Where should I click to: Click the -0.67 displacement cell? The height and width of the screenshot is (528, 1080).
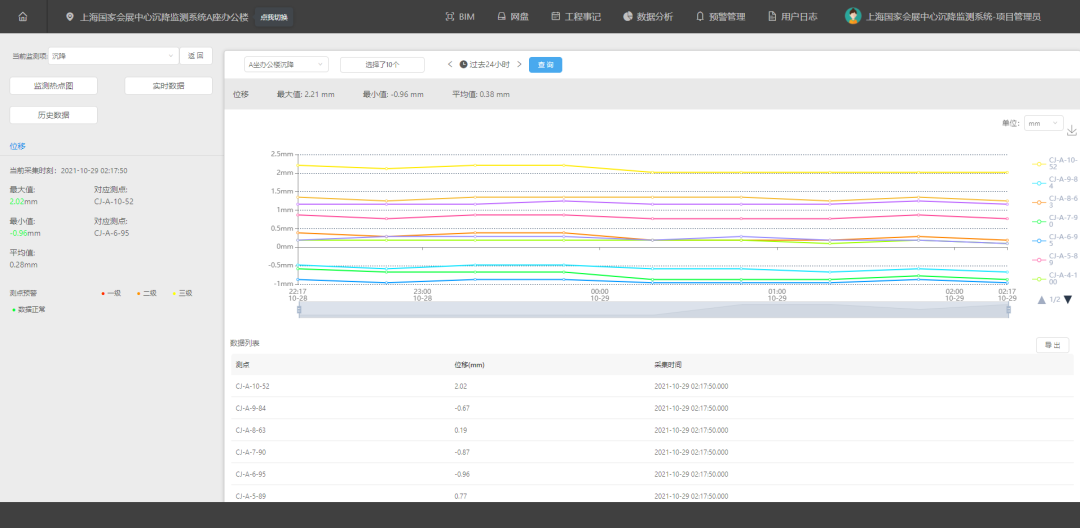(x=461, y=408)
